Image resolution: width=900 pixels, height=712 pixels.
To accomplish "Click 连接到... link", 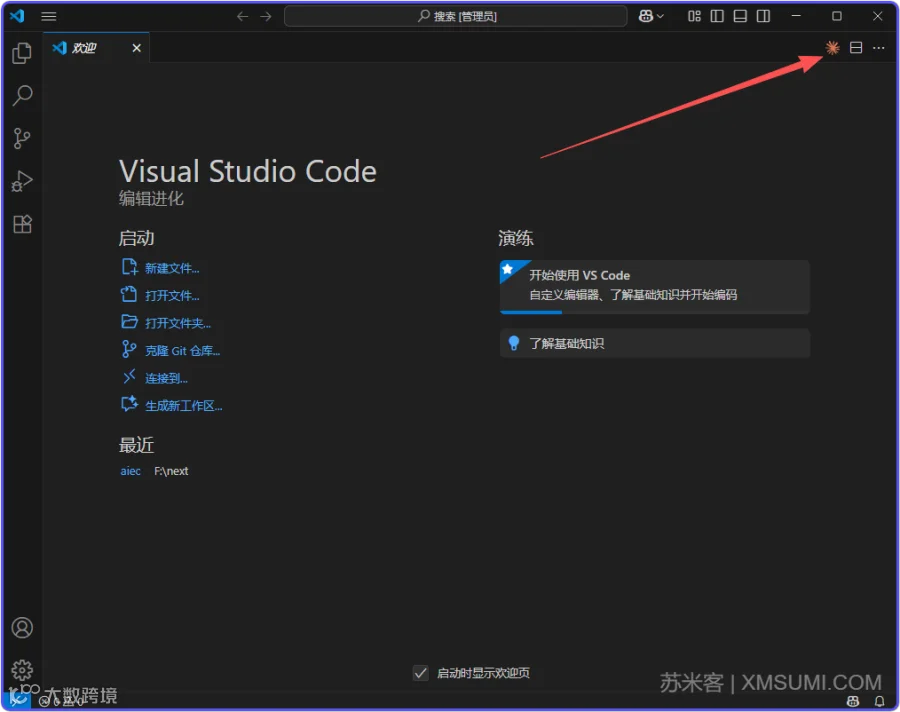I will (x=166, y=378).
